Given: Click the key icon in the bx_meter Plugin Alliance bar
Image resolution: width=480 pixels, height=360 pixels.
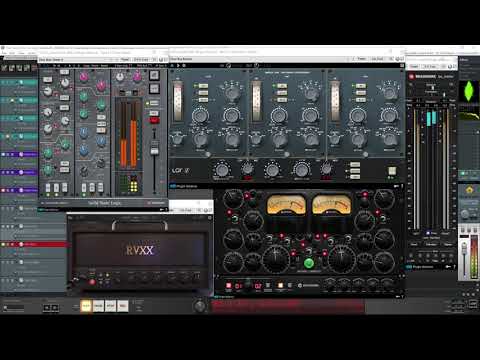Looking at the screenshot, I should click(448, 267).
